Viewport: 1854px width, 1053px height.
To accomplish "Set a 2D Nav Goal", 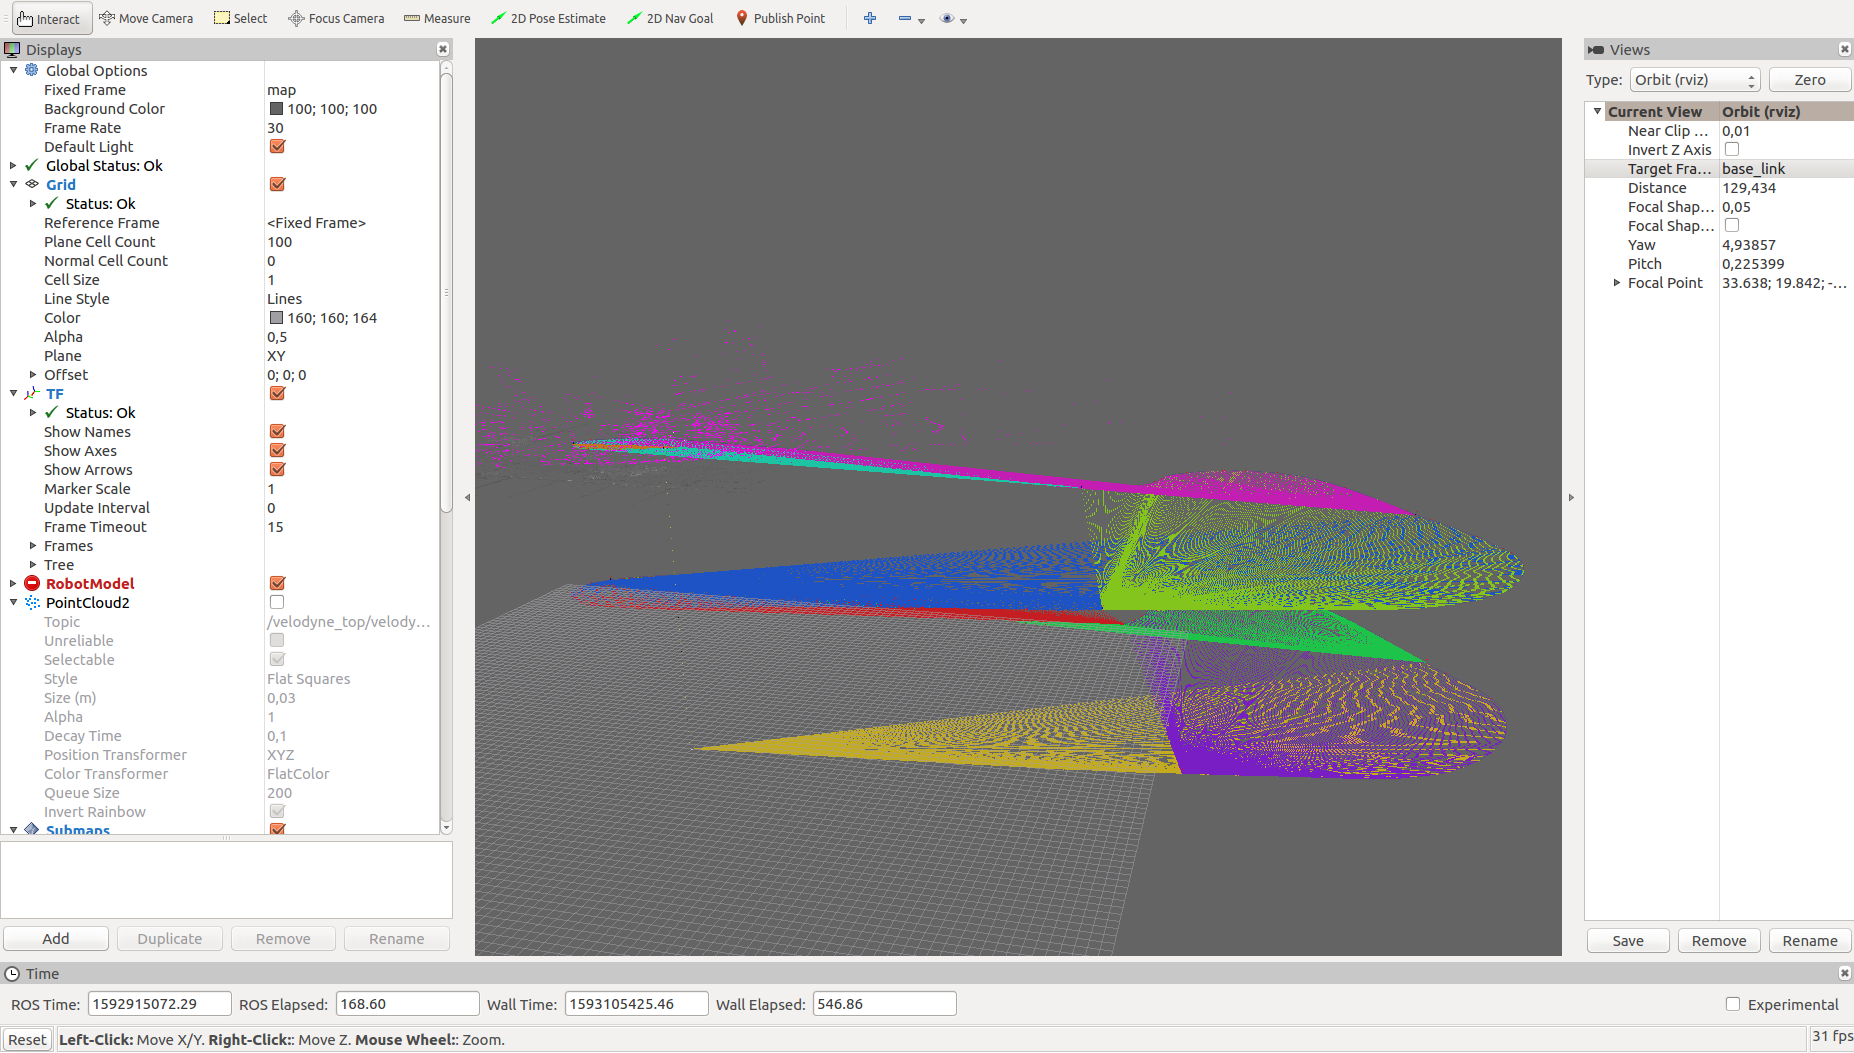I will pyautogui.click(x=669, y=18).
